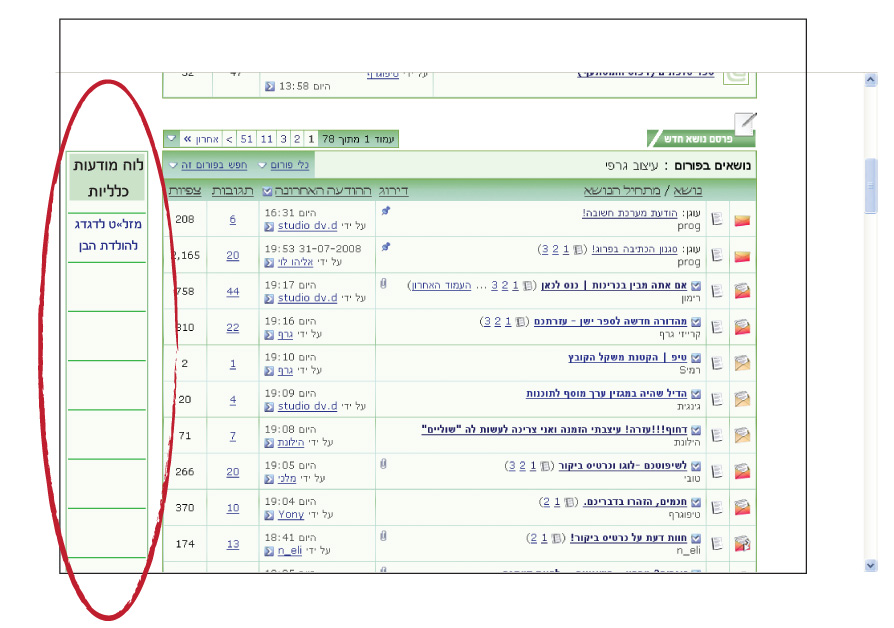894x628 pixels.
Task: Open thread 'הודעת מערכת חשובה!'
Action: click(629, 213)
